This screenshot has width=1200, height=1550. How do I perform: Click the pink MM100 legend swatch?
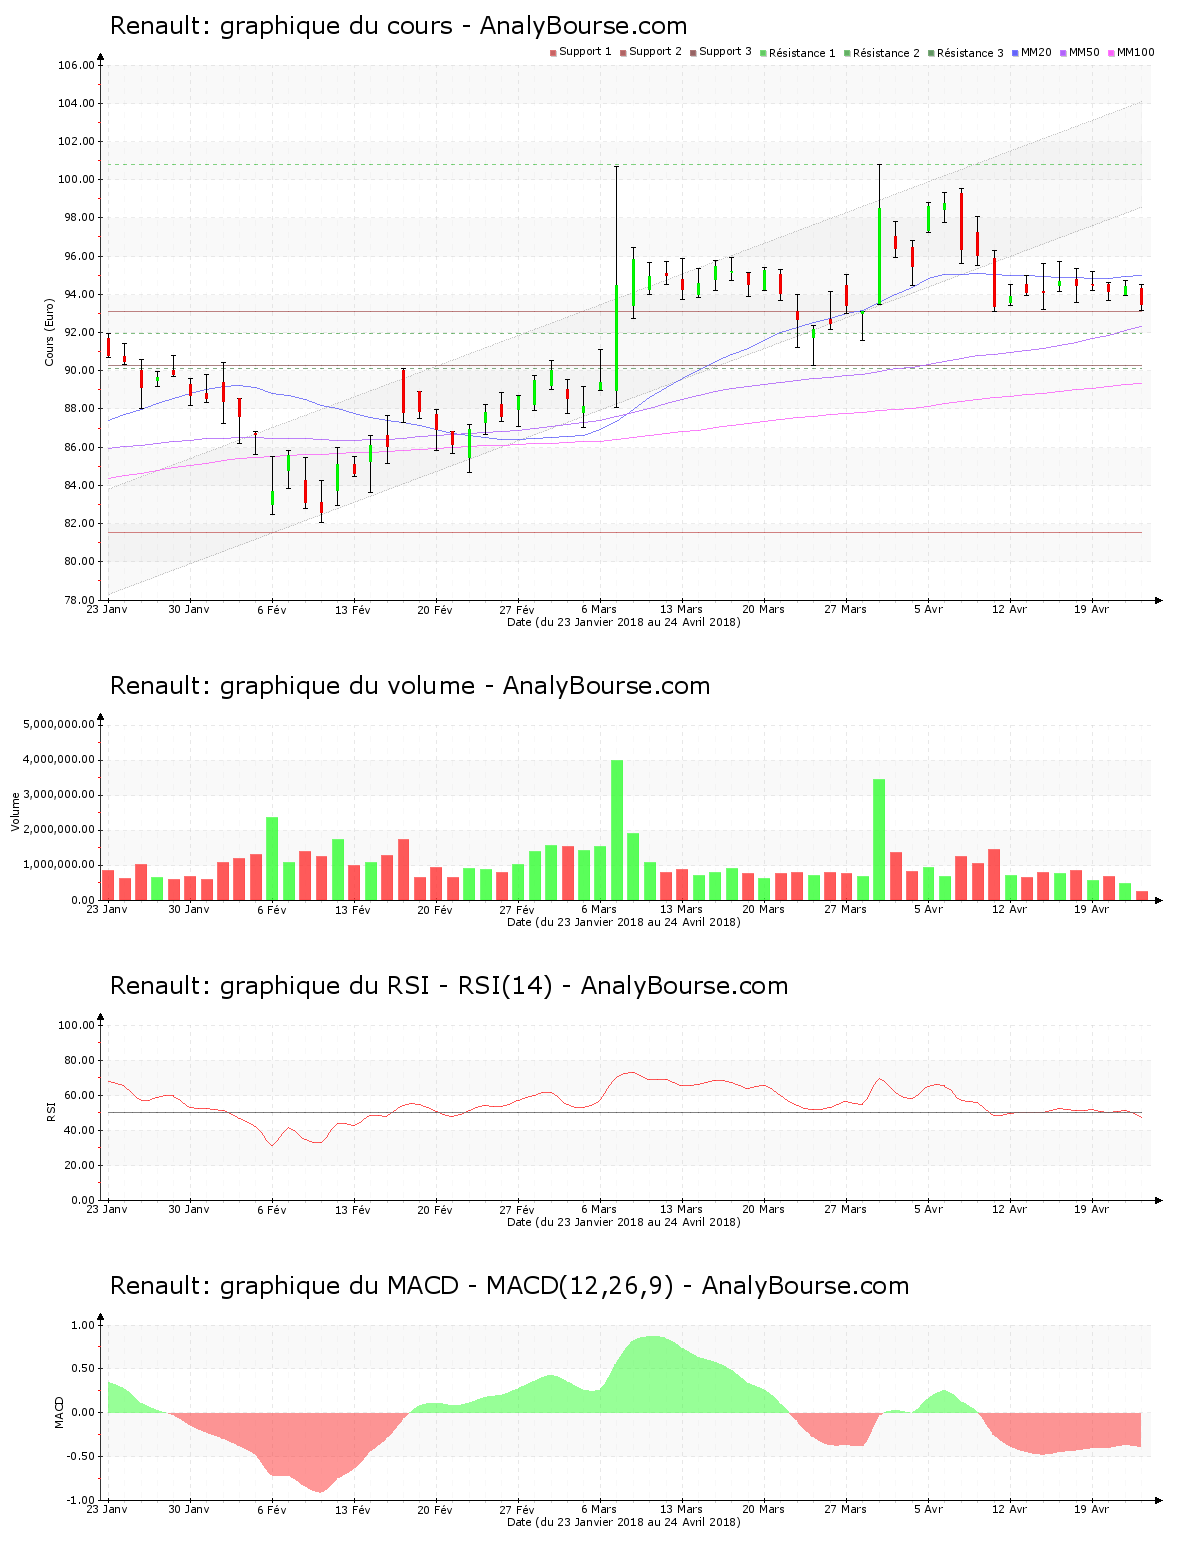pos(1111,52)
